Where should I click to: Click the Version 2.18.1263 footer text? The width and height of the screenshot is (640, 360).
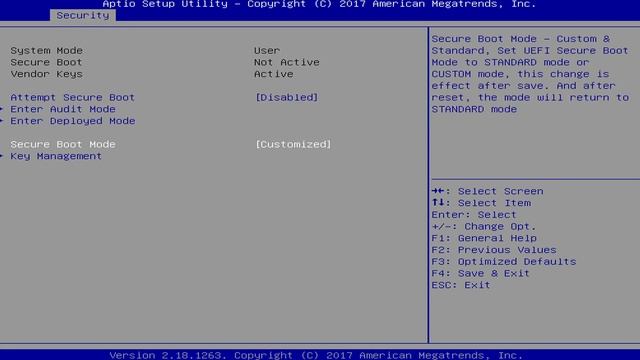coord(316,355)
